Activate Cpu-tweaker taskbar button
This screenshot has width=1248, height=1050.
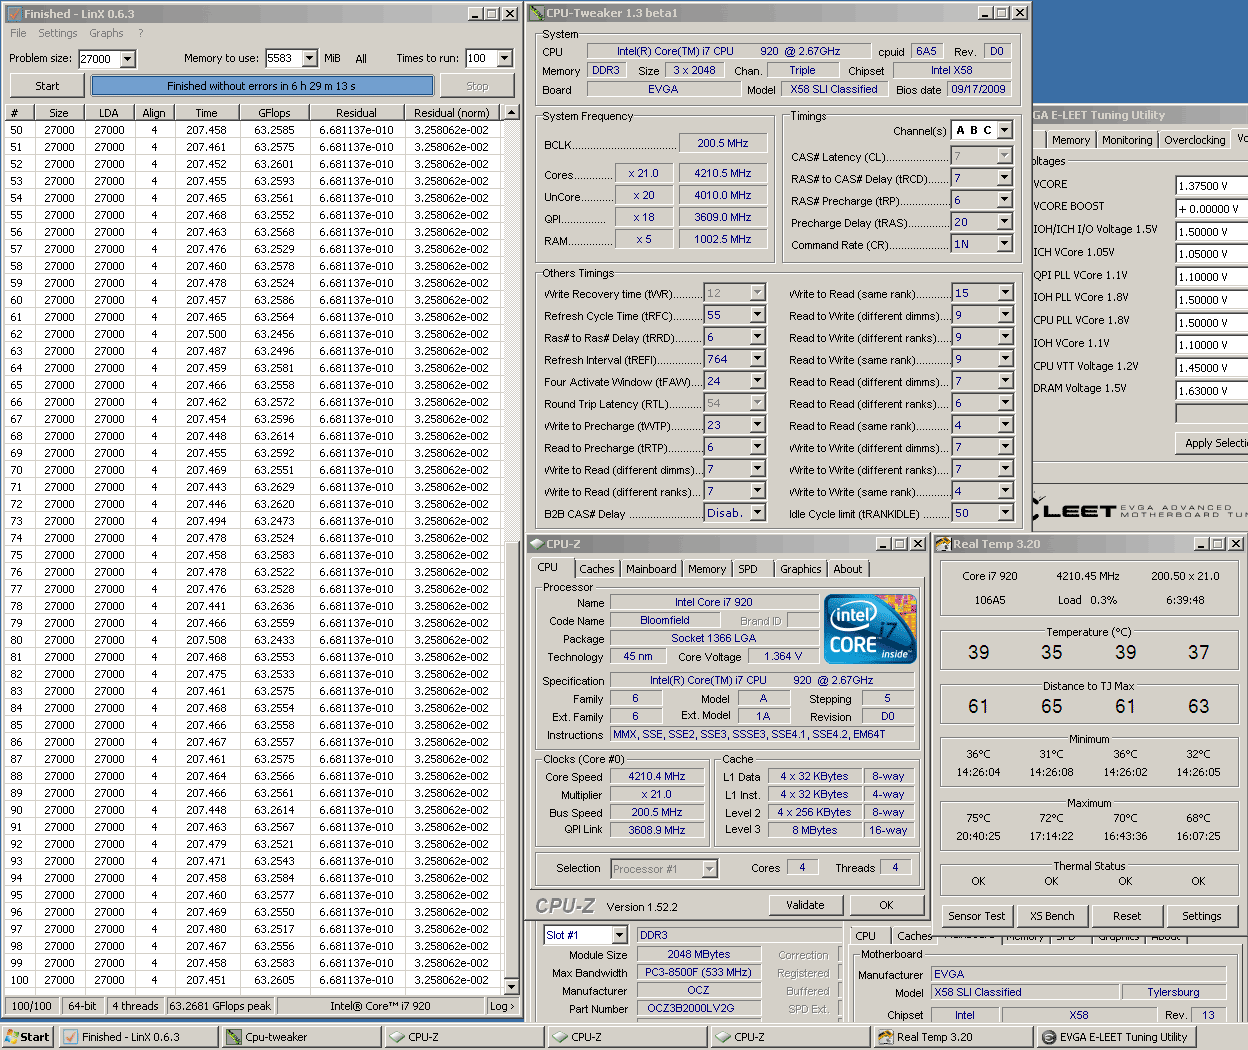click(301, 1037)
